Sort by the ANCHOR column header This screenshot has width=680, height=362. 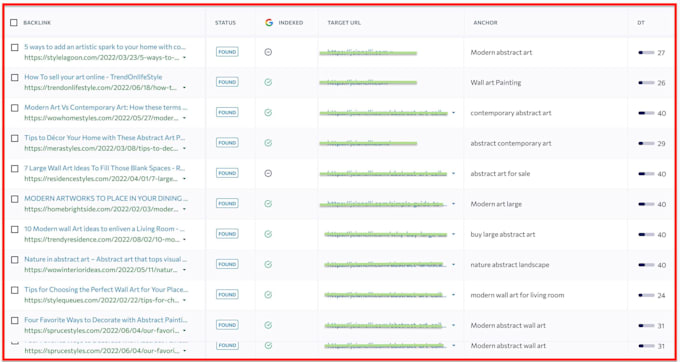(x=485, y=23)
